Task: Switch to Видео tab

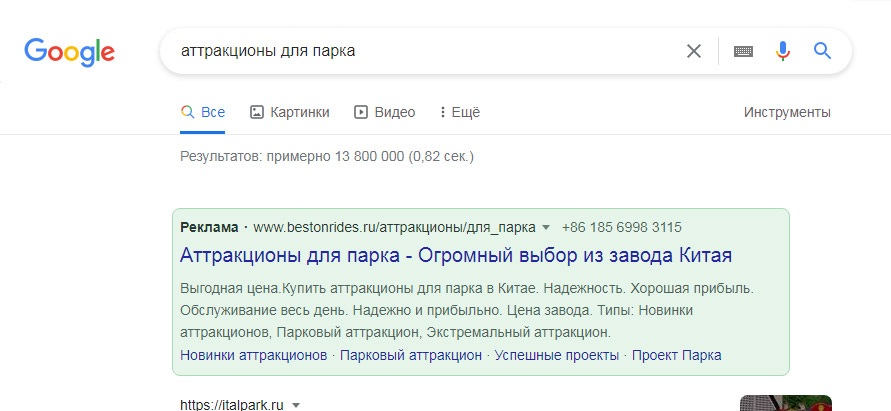Action: (x=385, y=112)
